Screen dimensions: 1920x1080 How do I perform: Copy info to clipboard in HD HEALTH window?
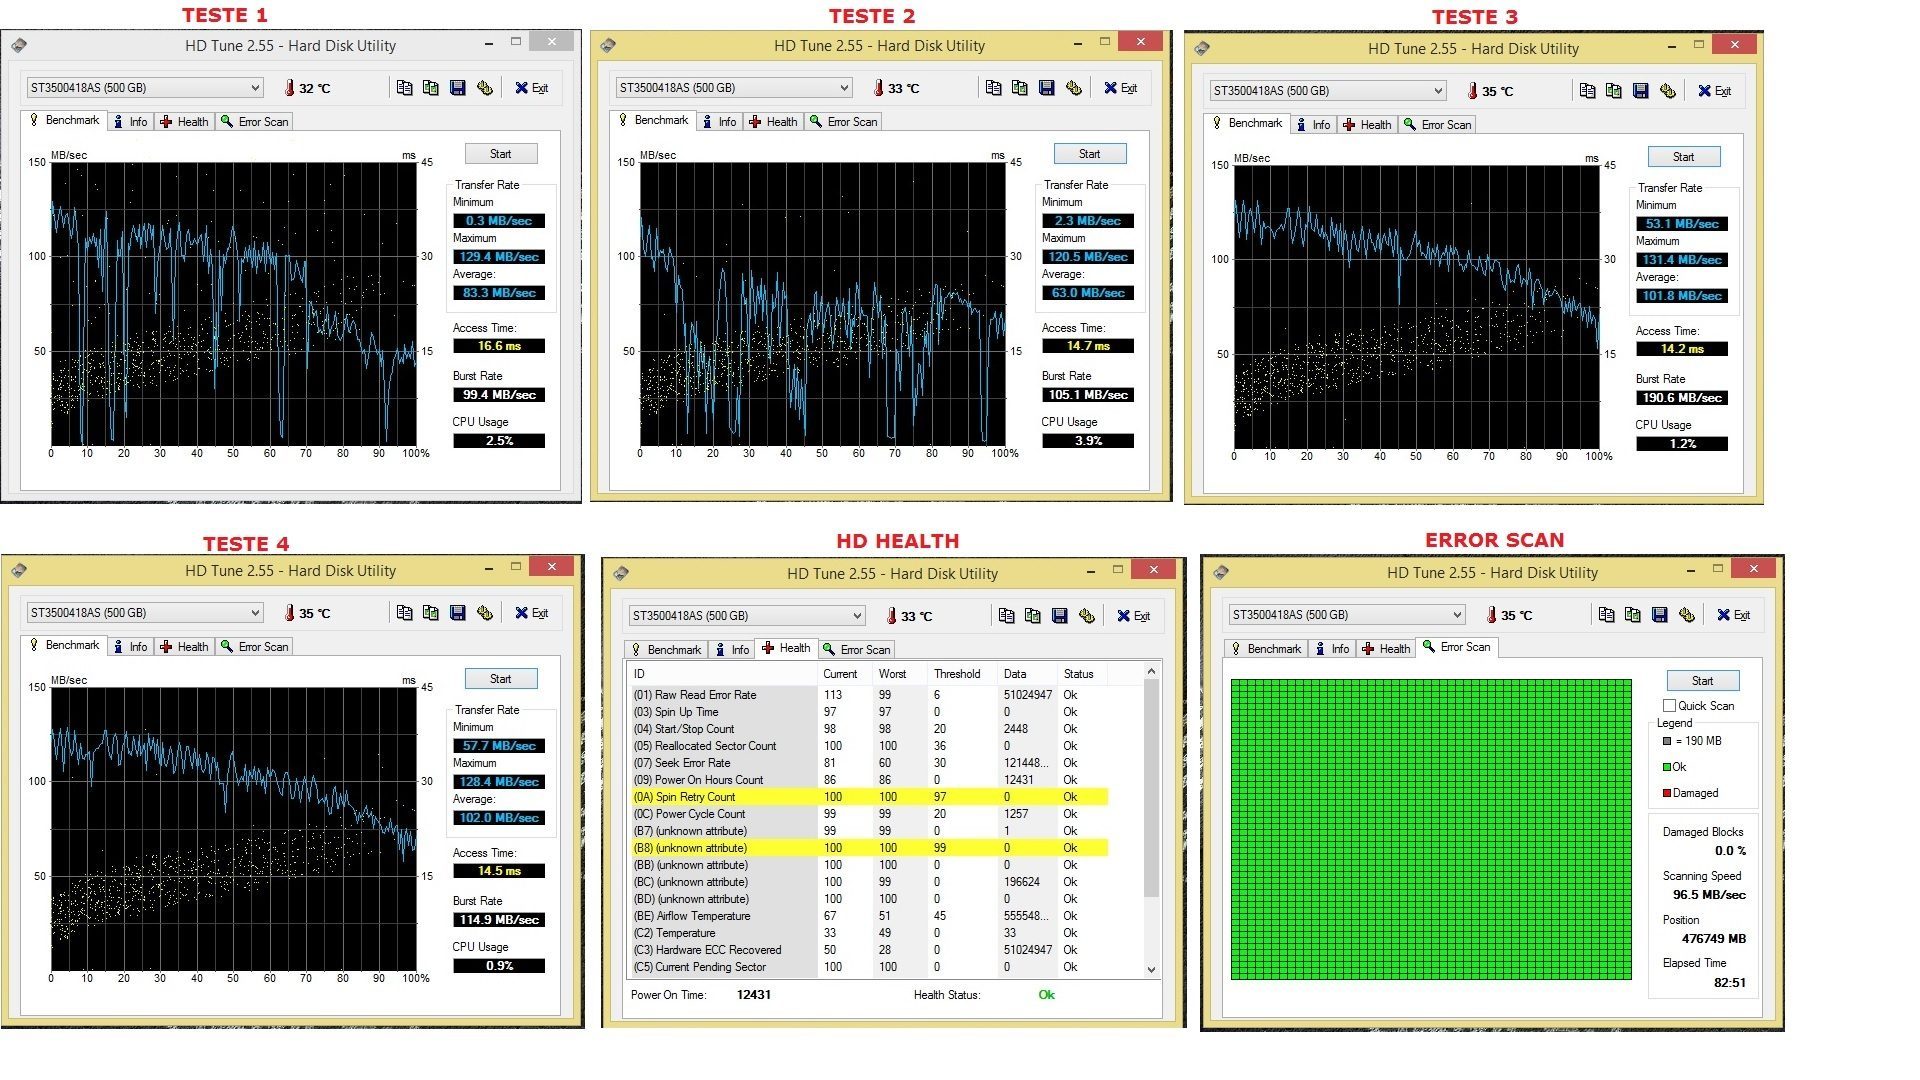click(x=1006, y=616)
